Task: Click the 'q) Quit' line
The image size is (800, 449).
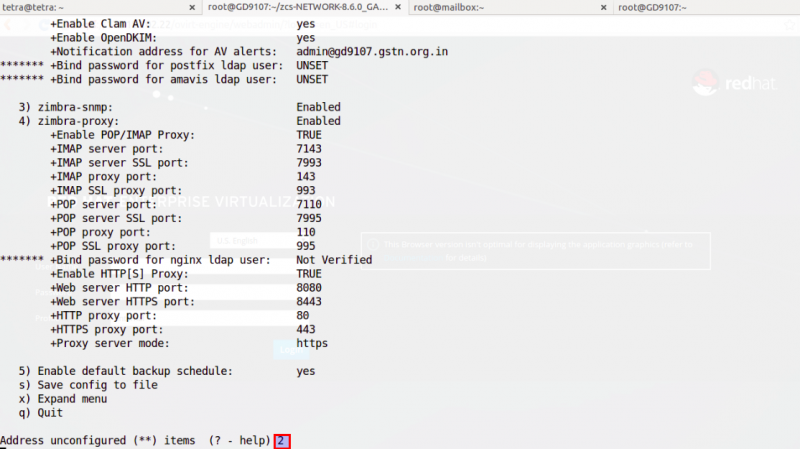Action: click(40, 412)
